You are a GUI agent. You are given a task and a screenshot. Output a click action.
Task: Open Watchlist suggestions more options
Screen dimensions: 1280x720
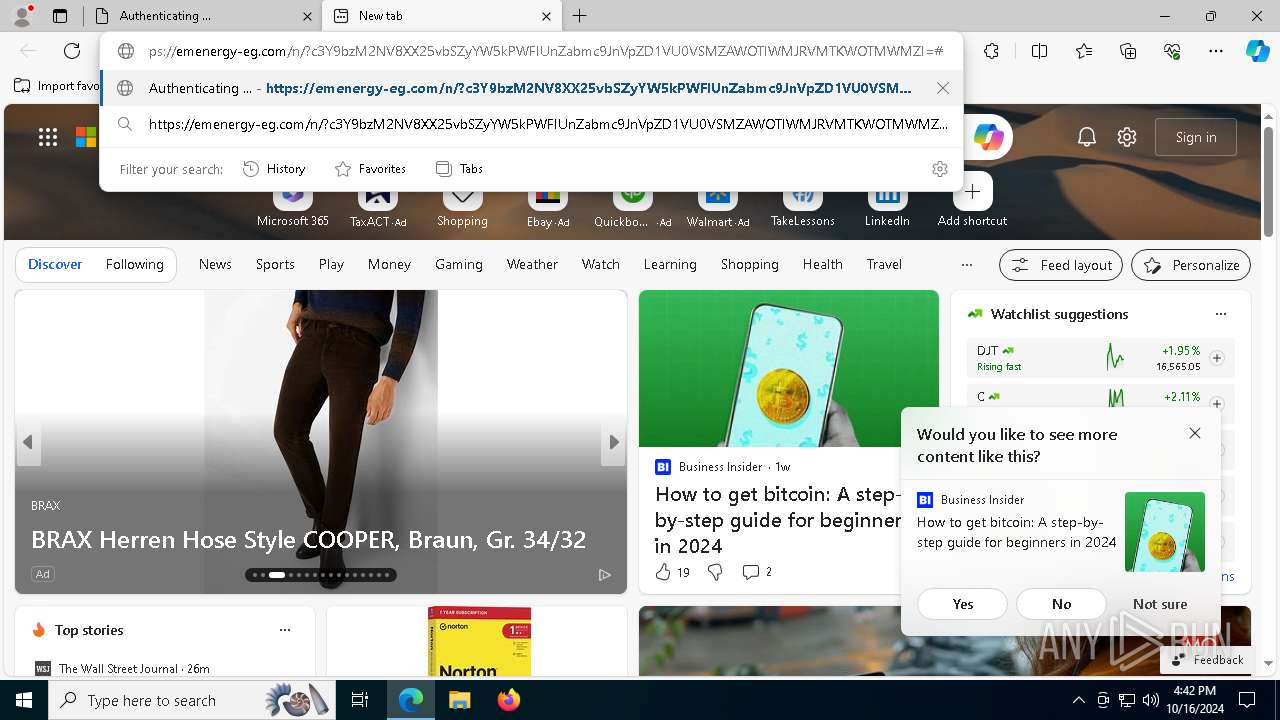pyautogui.click(x=1221, y=314)
